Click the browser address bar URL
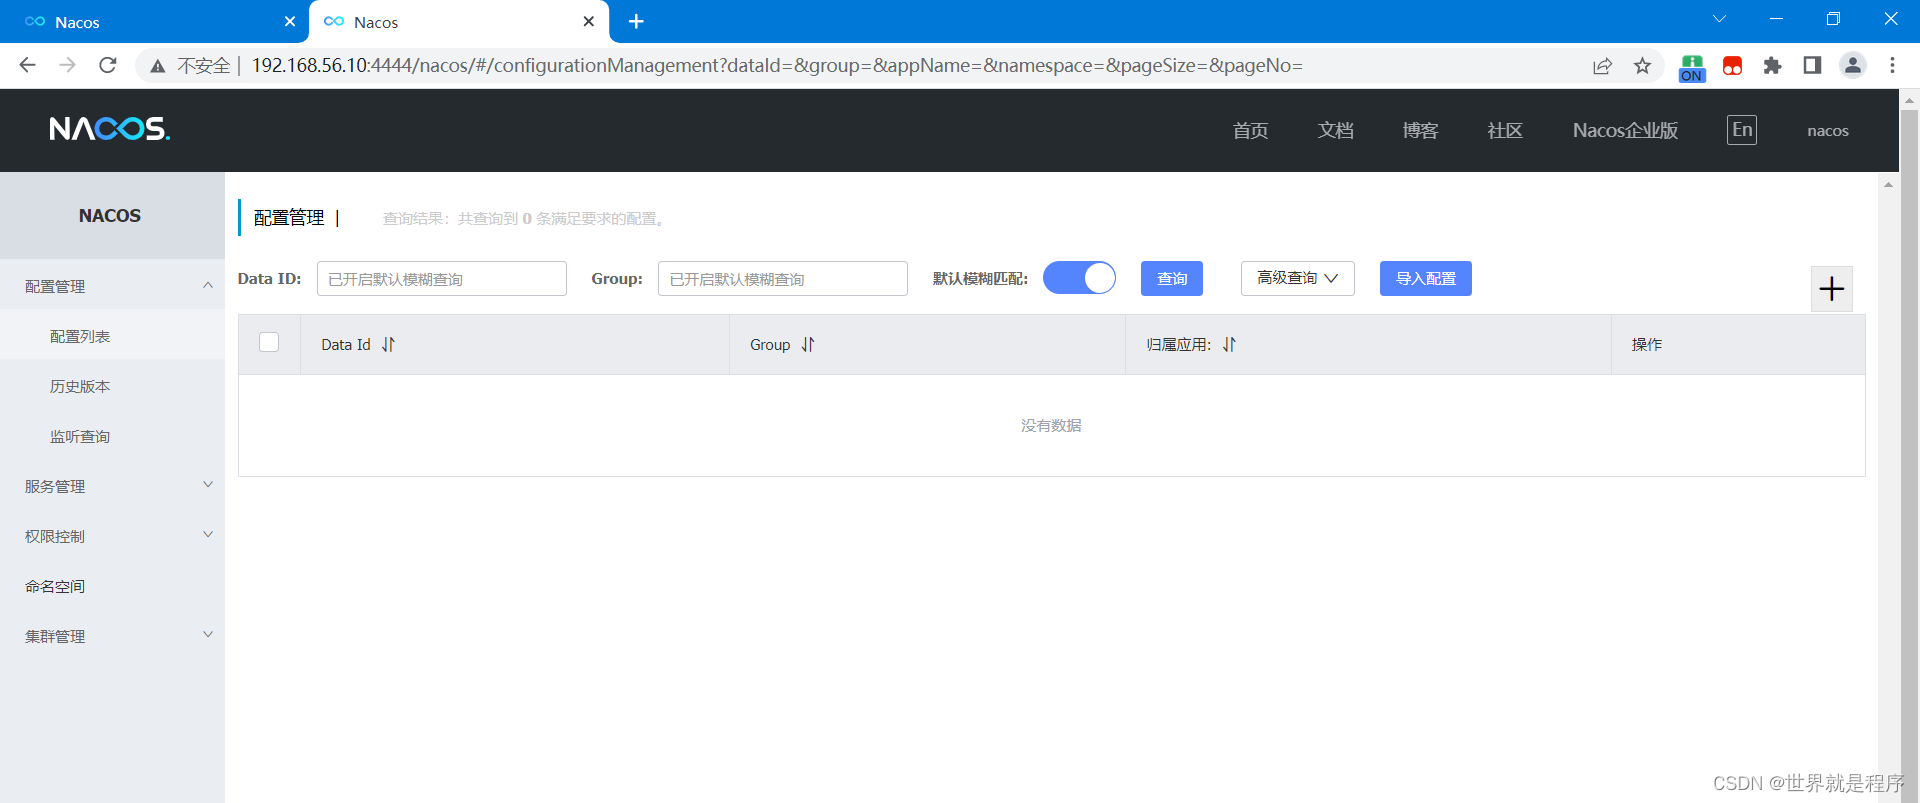The height and width of the screenshot is (803, 1920). (777, 65)
